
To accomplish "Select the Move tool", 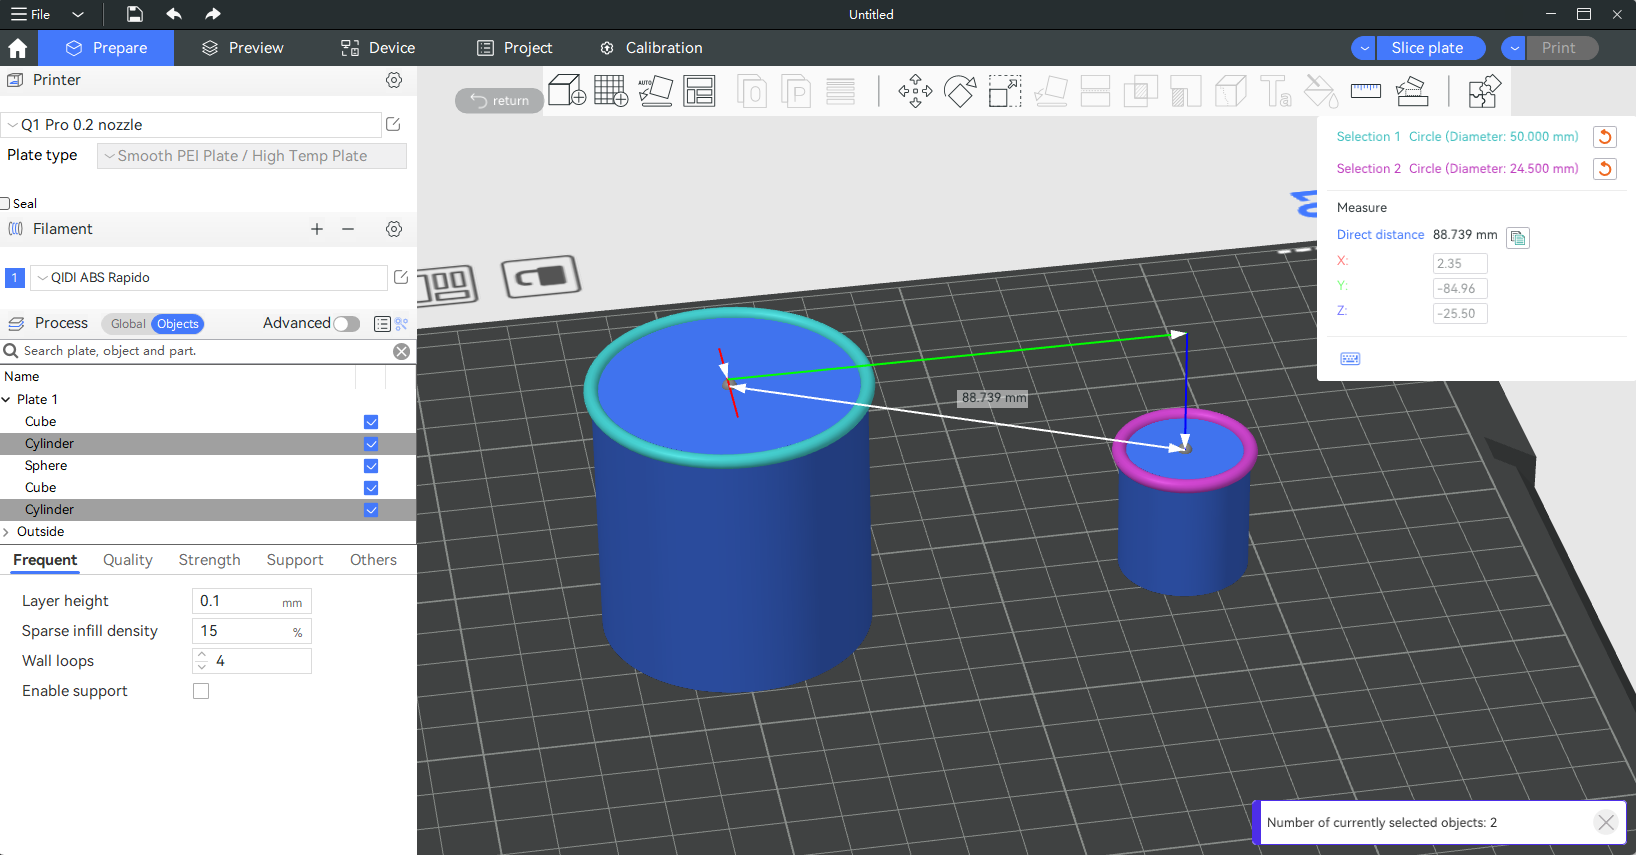I will pos(915,91).
